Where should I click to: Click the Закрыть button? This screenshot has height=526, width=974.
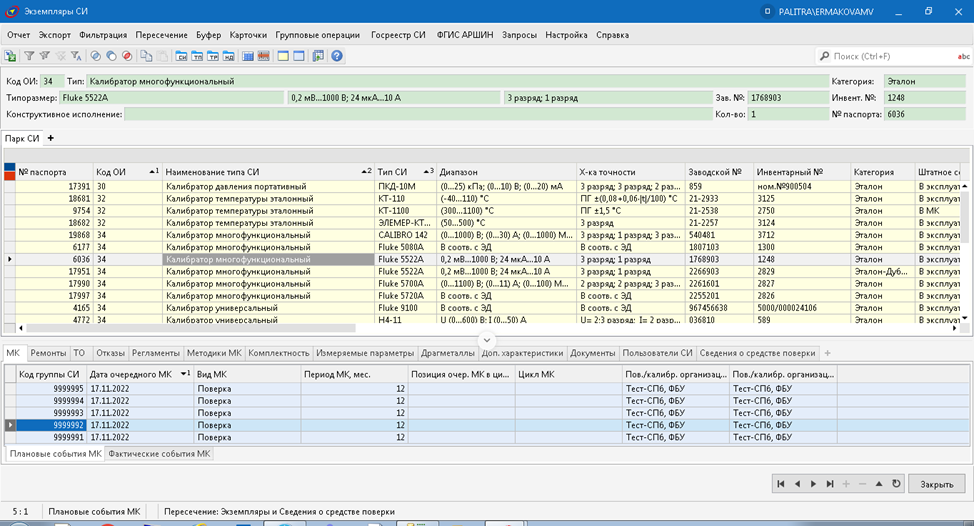[937, 484]
